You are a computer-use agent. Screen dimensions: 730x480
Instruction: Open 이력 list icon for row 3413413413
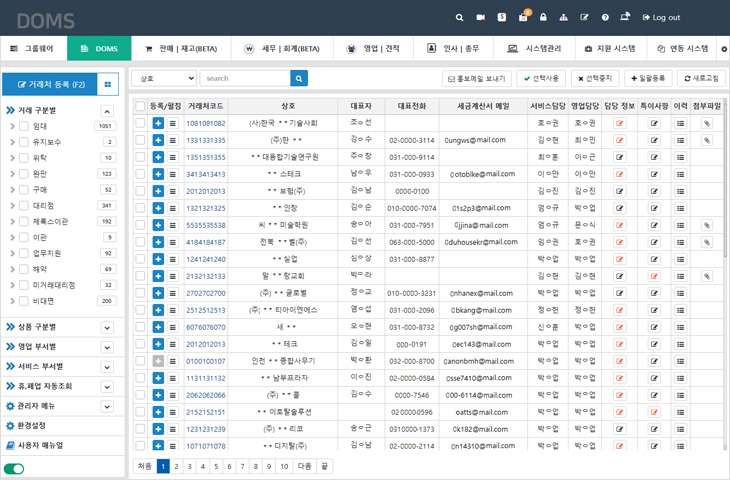pos(680,174)
